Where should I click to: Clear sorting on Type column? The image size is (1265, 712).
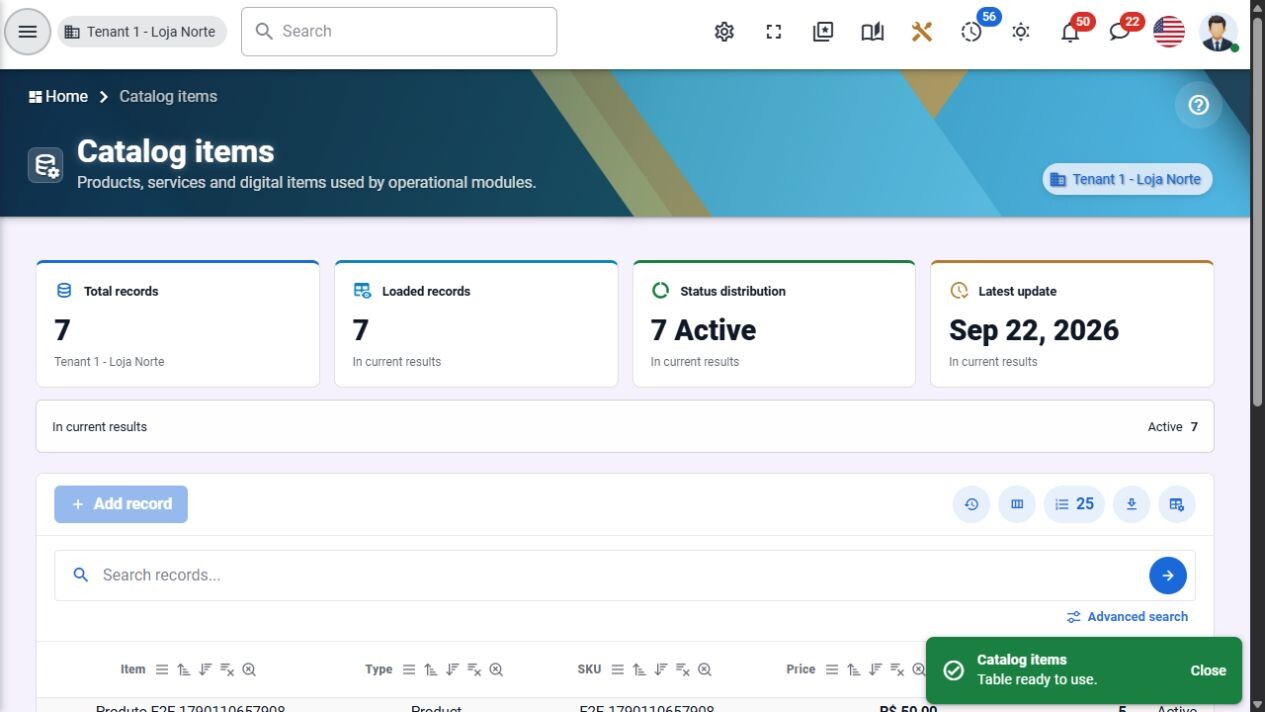point(474,670)
